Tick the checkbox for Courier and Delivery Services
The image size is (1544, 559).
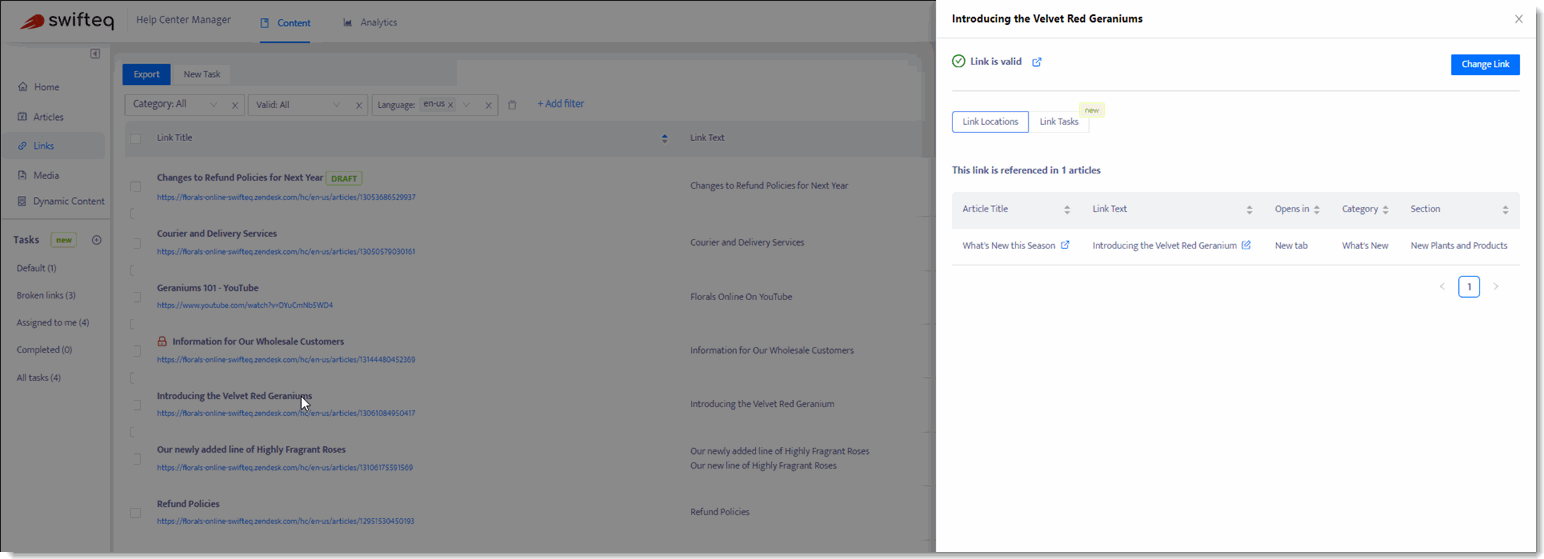(x=135, y=242)
